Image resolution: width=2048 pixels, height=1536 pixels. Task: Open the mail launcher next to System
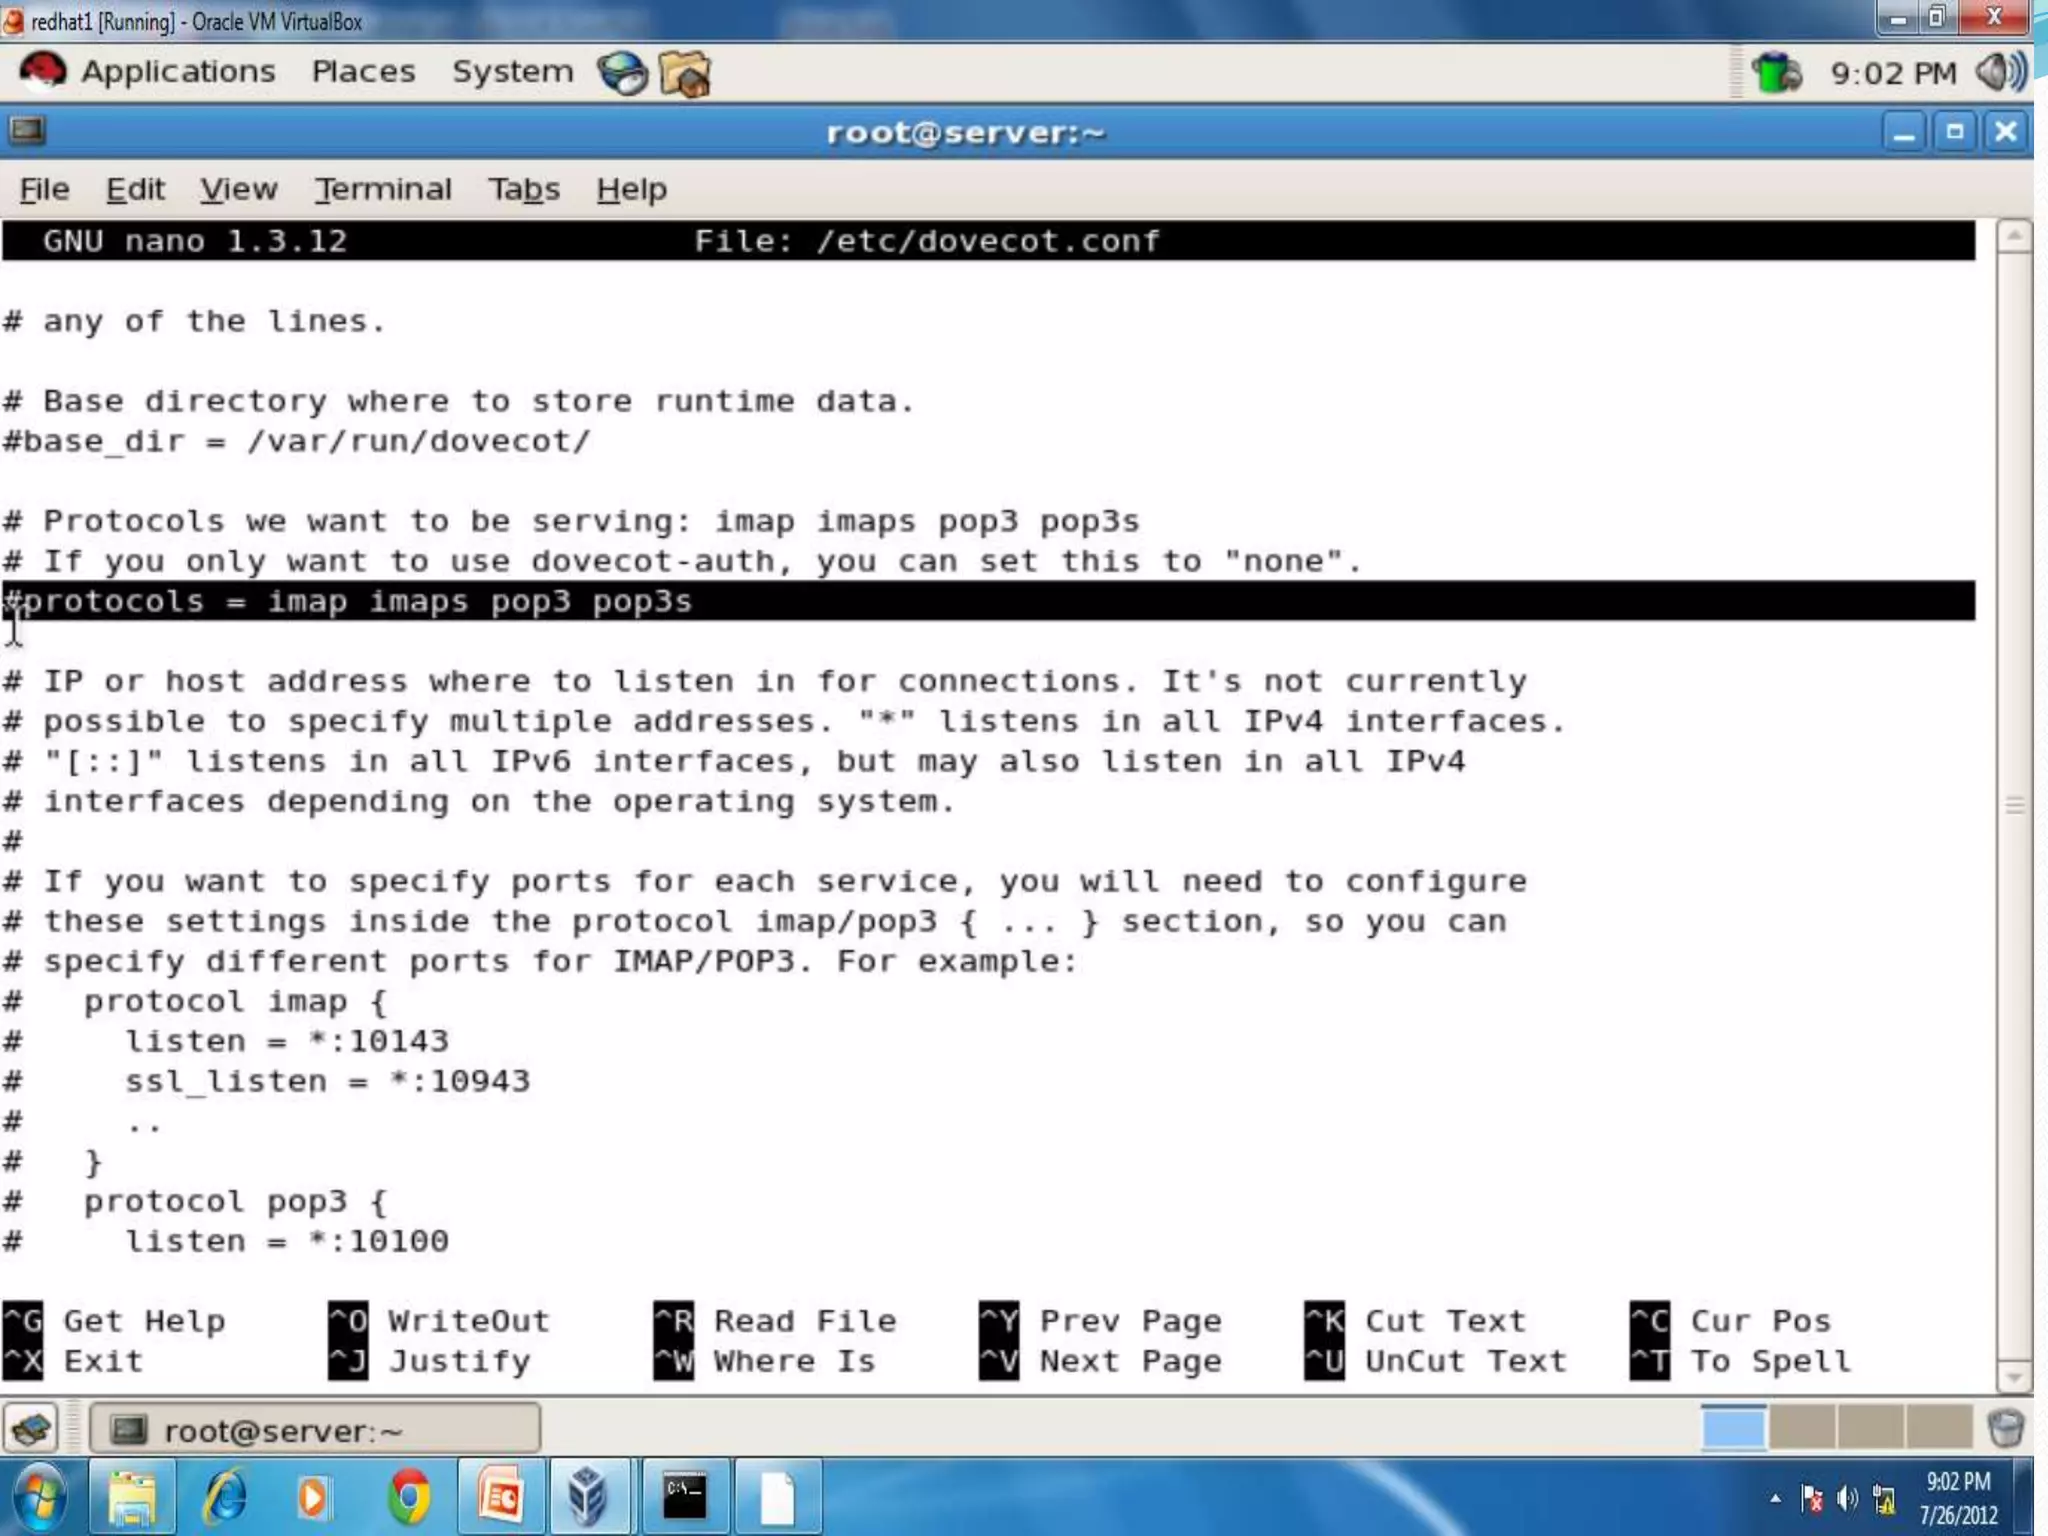pyautogui.click(x=686, y=74)
